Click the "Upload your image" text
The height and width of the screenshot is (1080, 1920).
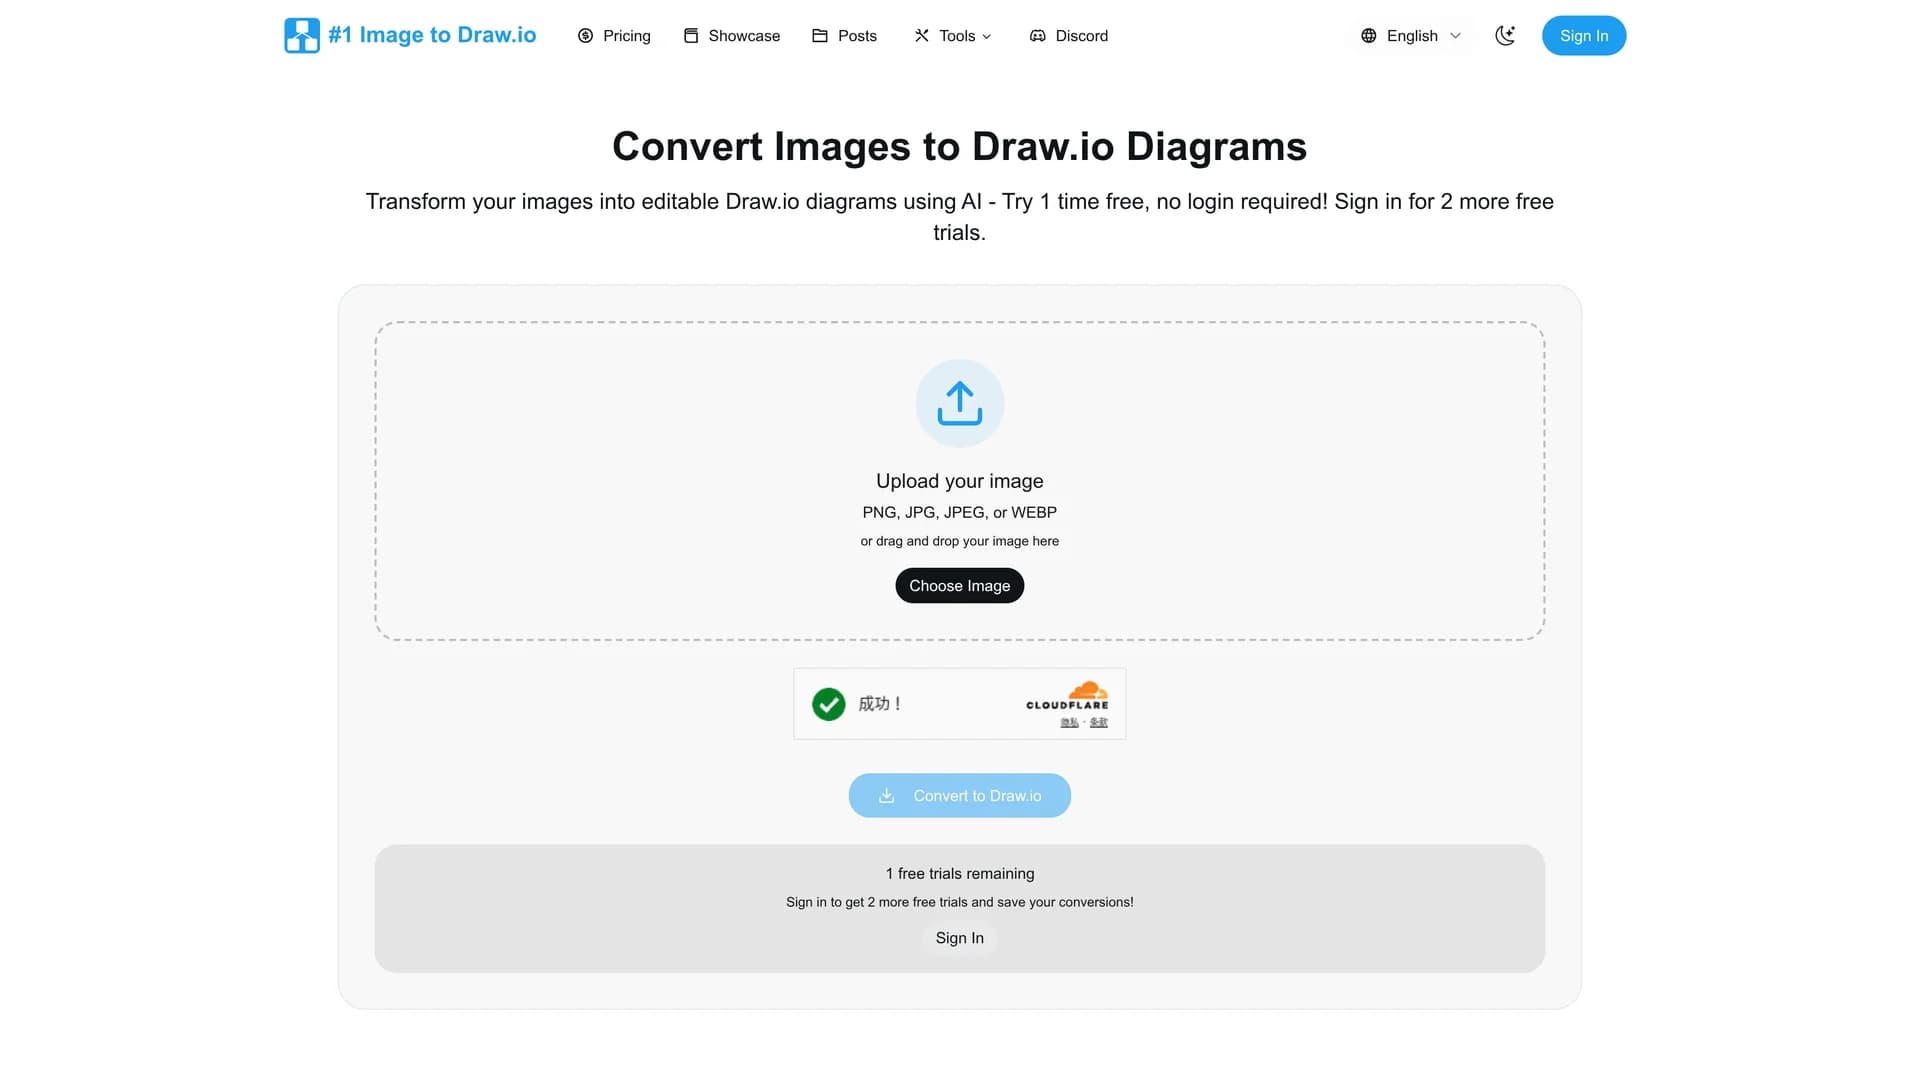[x=960, y=481]
